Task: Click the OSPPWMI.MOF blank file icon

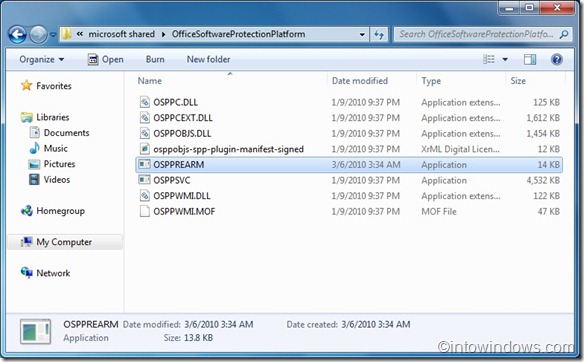Action: [x=145, y=211]
